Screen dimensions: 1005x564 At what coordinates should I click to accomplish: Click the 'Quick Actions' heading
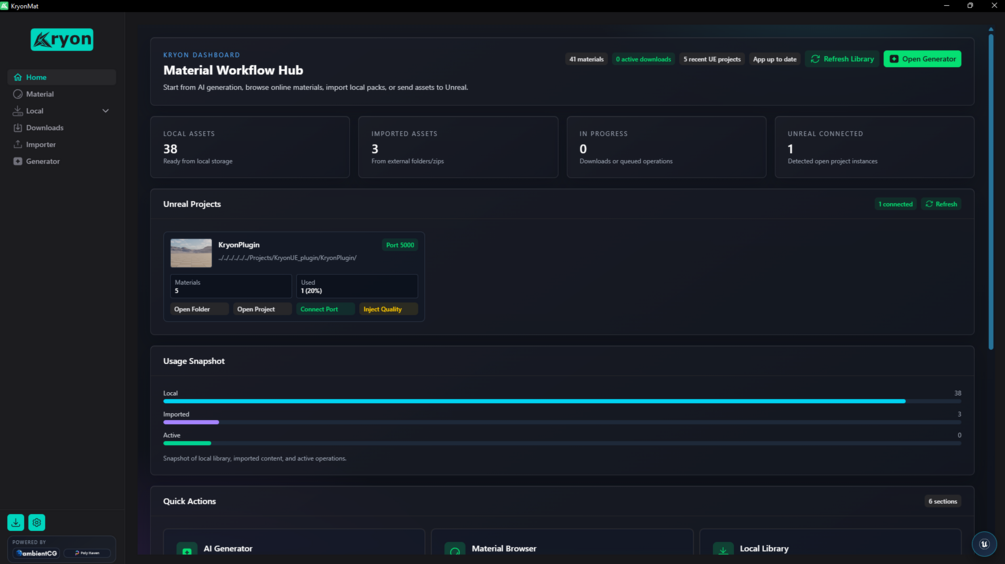click(190, 501)
